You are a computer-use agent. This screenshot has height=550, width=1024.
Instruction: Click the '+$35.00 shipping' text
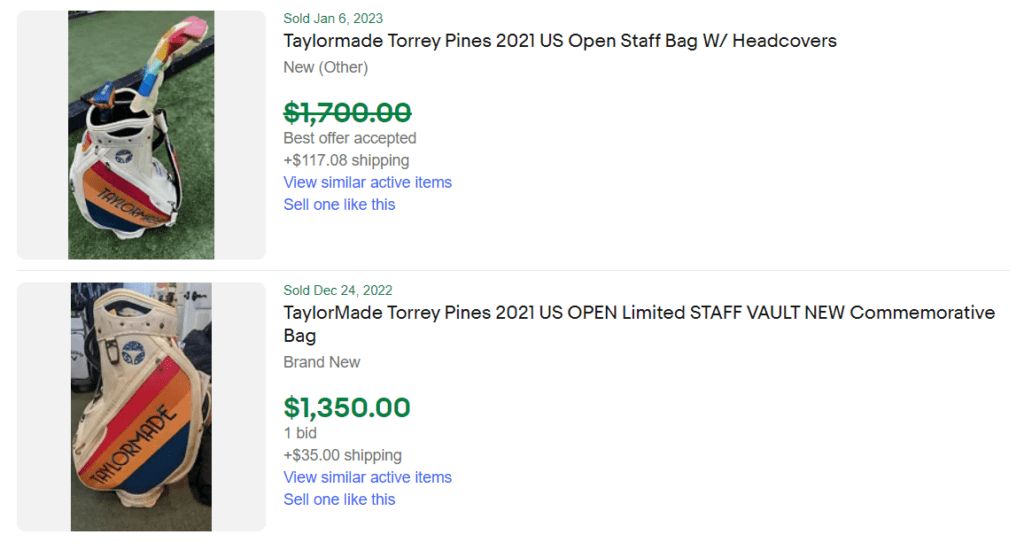(342, 455)
